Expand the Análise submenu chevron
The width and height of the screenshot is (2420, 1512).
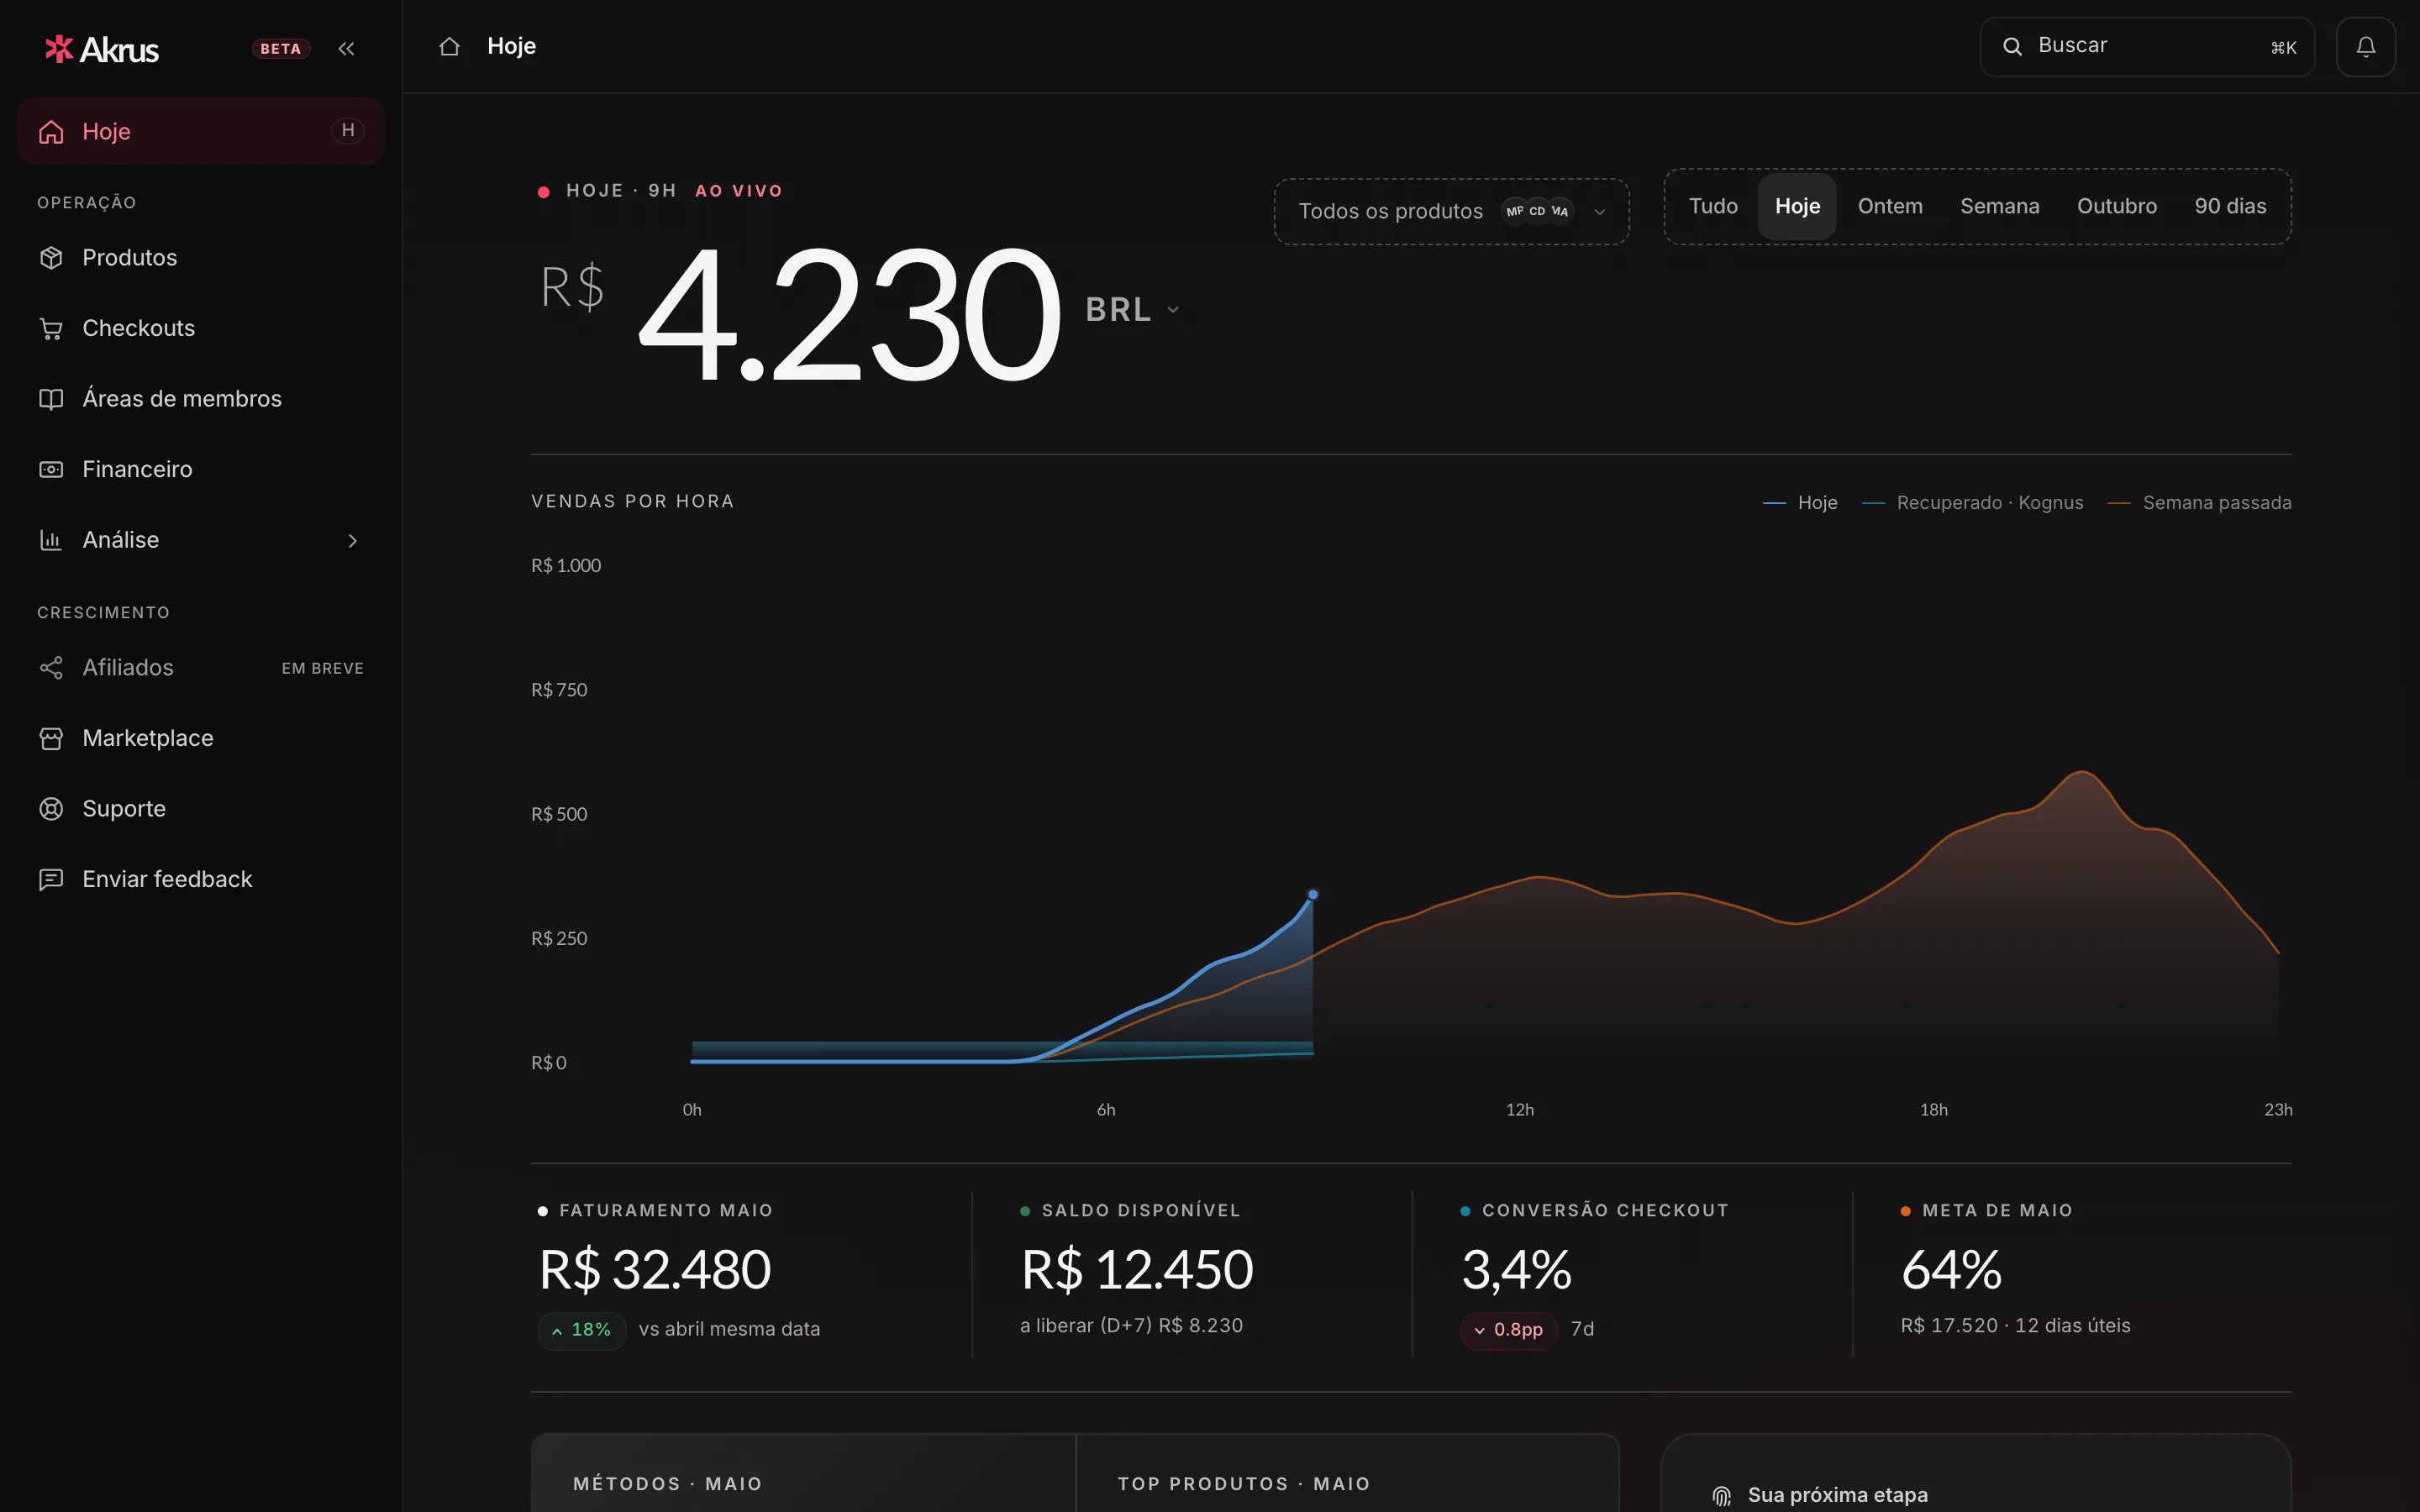pyautogui.click(x=352, y=540)
